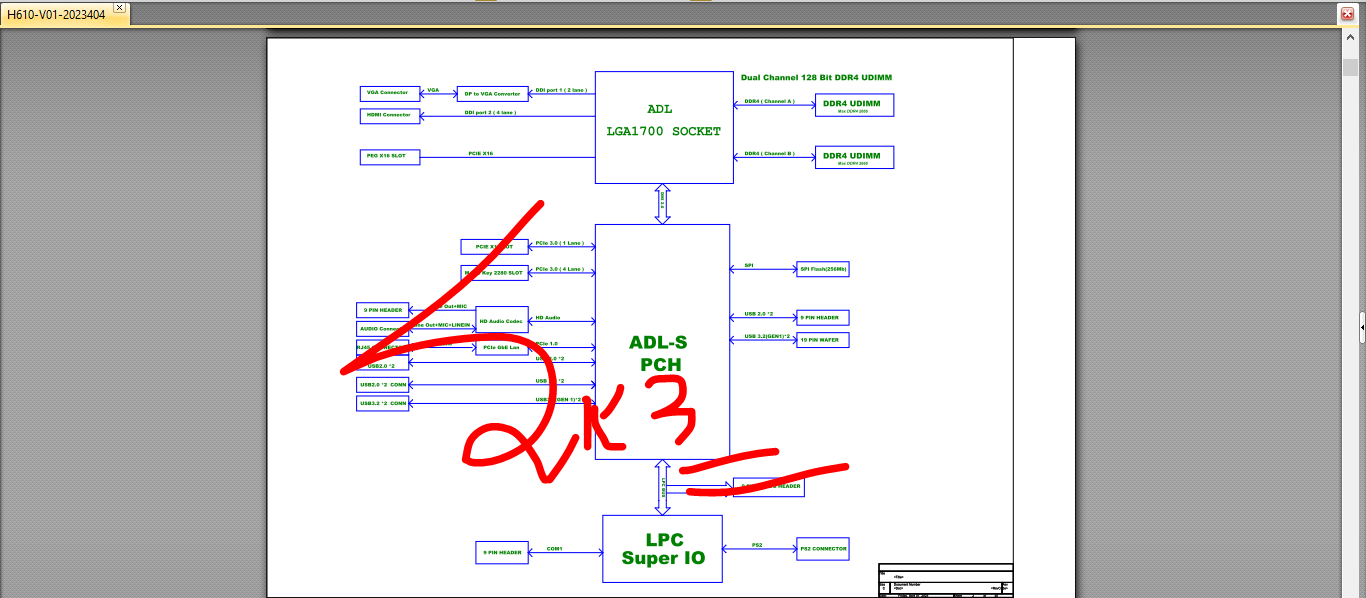Click the 'PCIe 3.0 ( 1 Lane )' label
Viewport: 1366px width, 598px height.
click(560, 243)
